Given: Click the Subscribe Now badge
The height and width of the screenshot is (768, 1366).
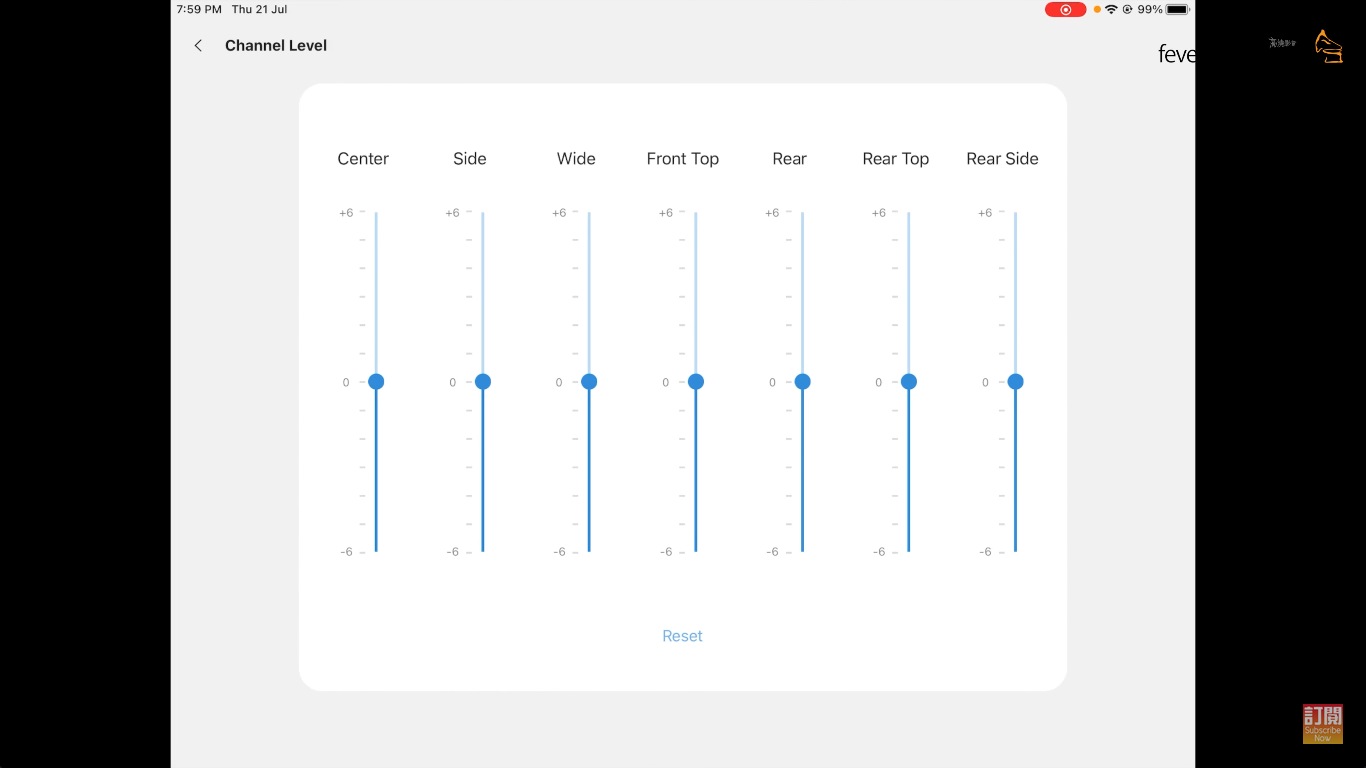Looking at the screenshot, I should click(x=1322, y=724).
